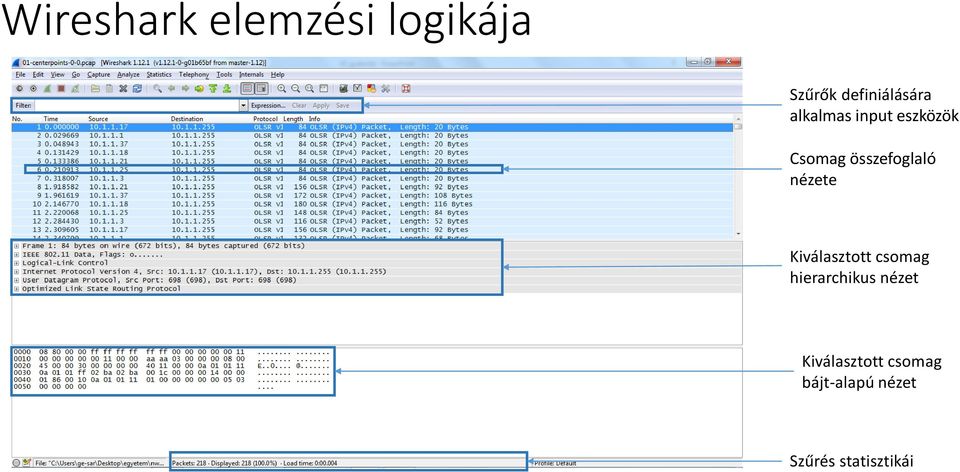The image size is (960, 472).
Task: Click Profile: Default in status bar
Action: tap(556, 463)
